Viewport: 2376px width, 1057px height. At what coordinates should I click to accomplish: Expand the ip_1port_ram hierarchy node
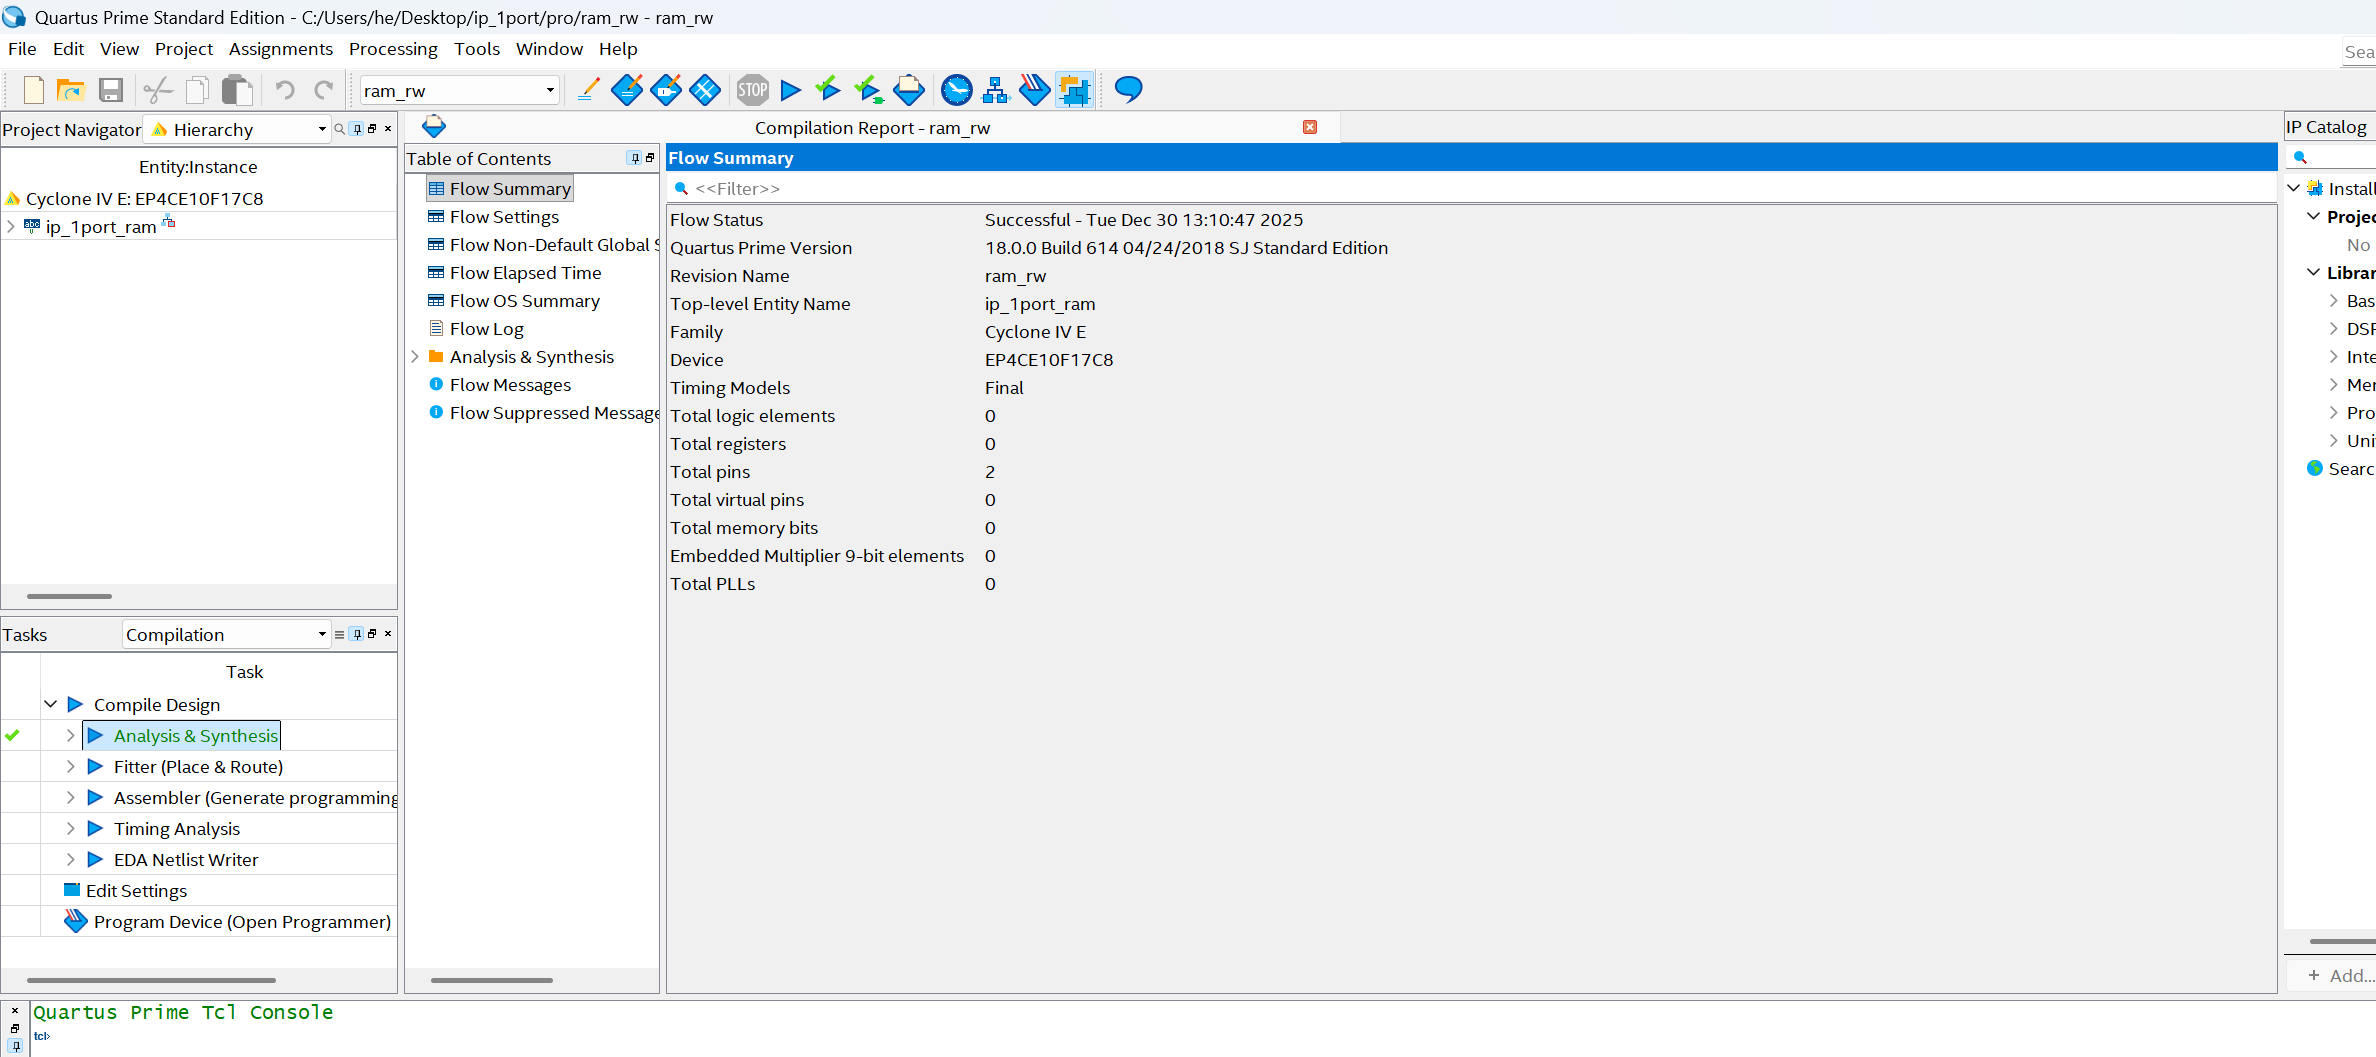[11, 226]
